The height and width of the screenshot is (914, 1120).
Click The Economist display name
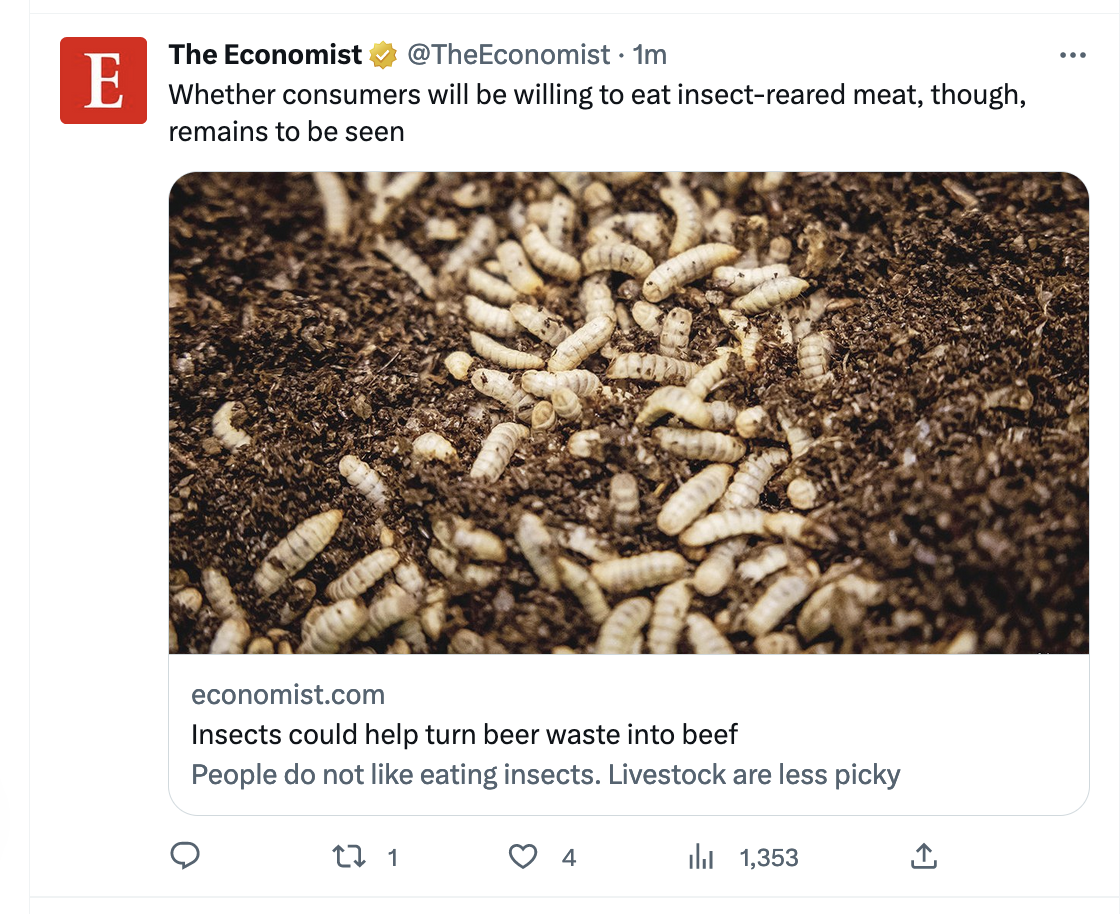[265, 54]
